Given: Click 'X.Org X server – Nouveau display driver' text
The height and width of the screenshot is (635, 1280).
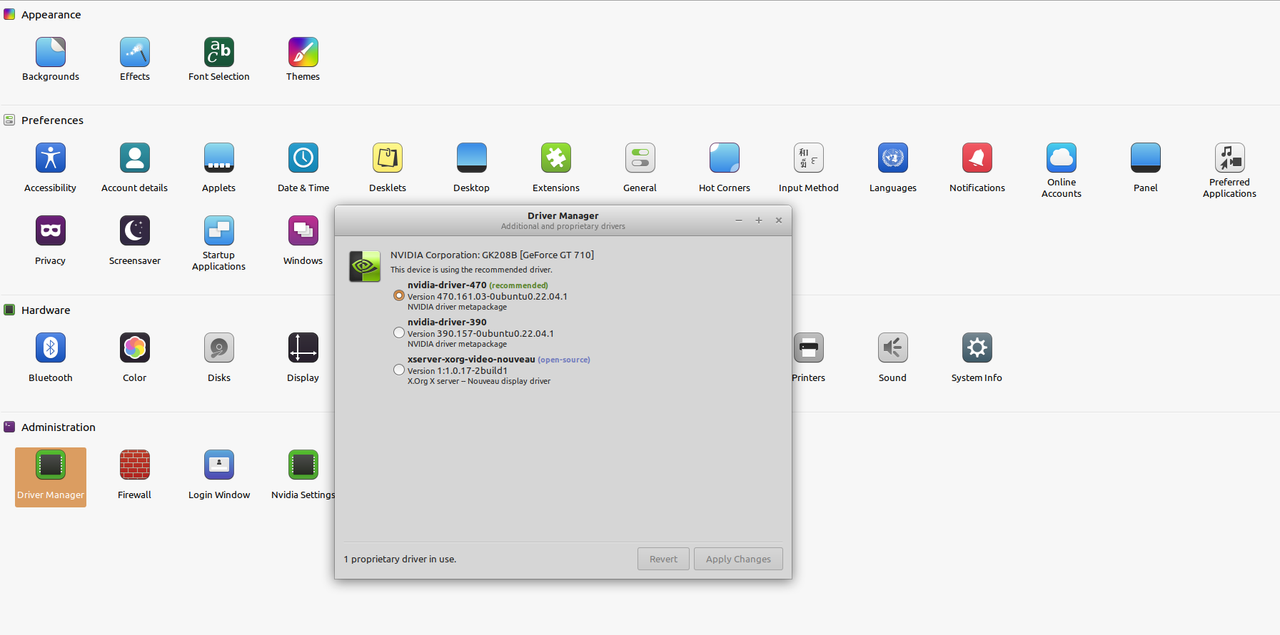Looking at the screenshot, I should coord(479,381).
